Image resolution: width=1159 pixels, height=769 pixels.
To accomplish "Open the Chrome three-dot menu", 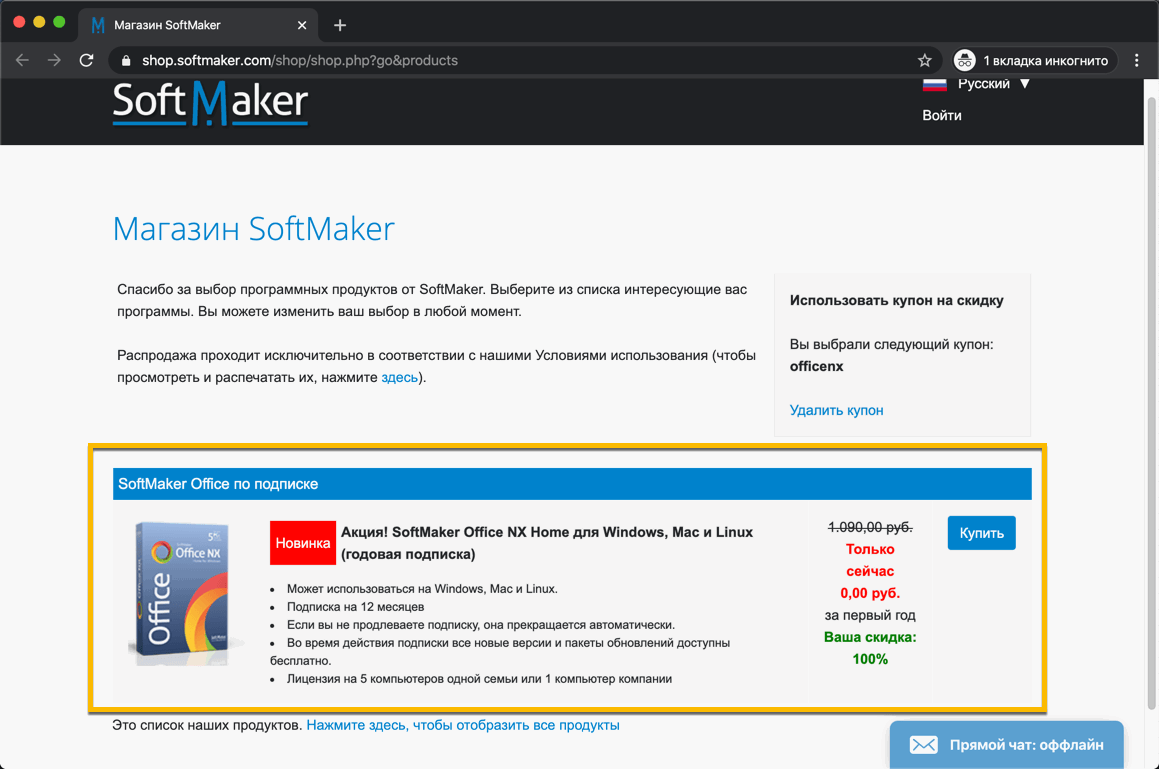I will coord(1136,61).
